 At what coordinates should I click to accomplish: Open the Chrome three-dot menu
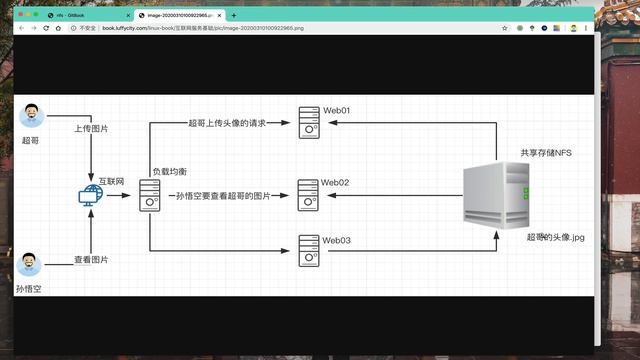[x=586, y=28]
